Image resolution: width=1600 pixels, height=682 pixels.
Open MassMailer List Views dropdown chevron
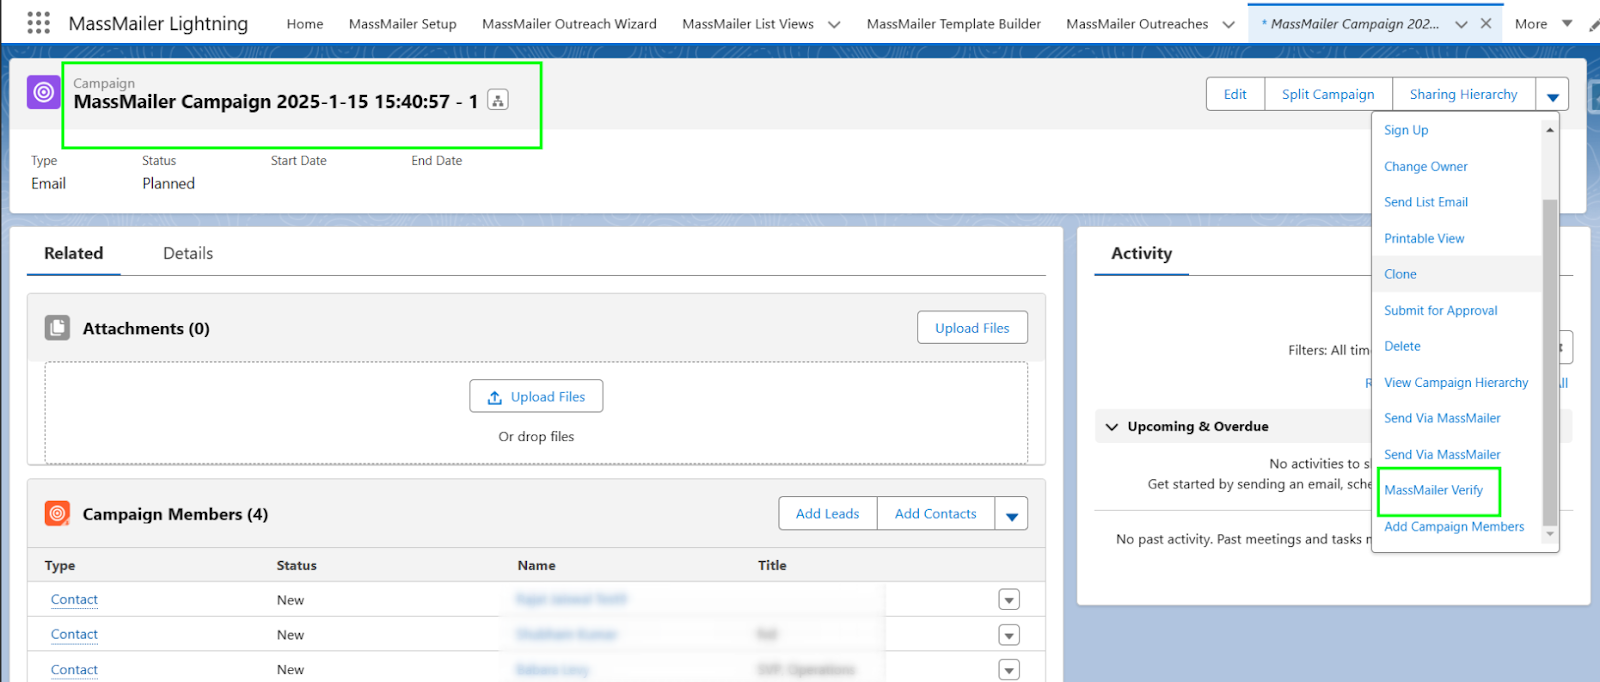click(x=834, y=24)
